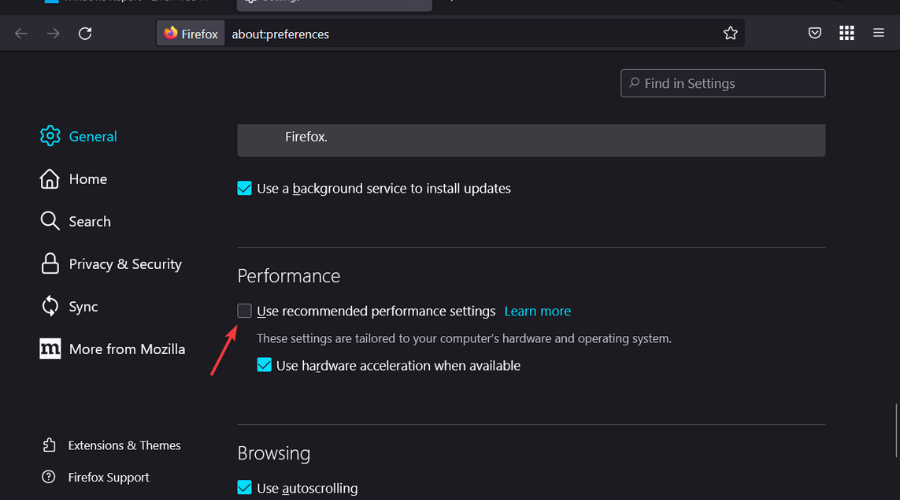Screen dimensions: 900x500
Task: Click the page vertical scrollbar thumb
Action: coord(896,431)
